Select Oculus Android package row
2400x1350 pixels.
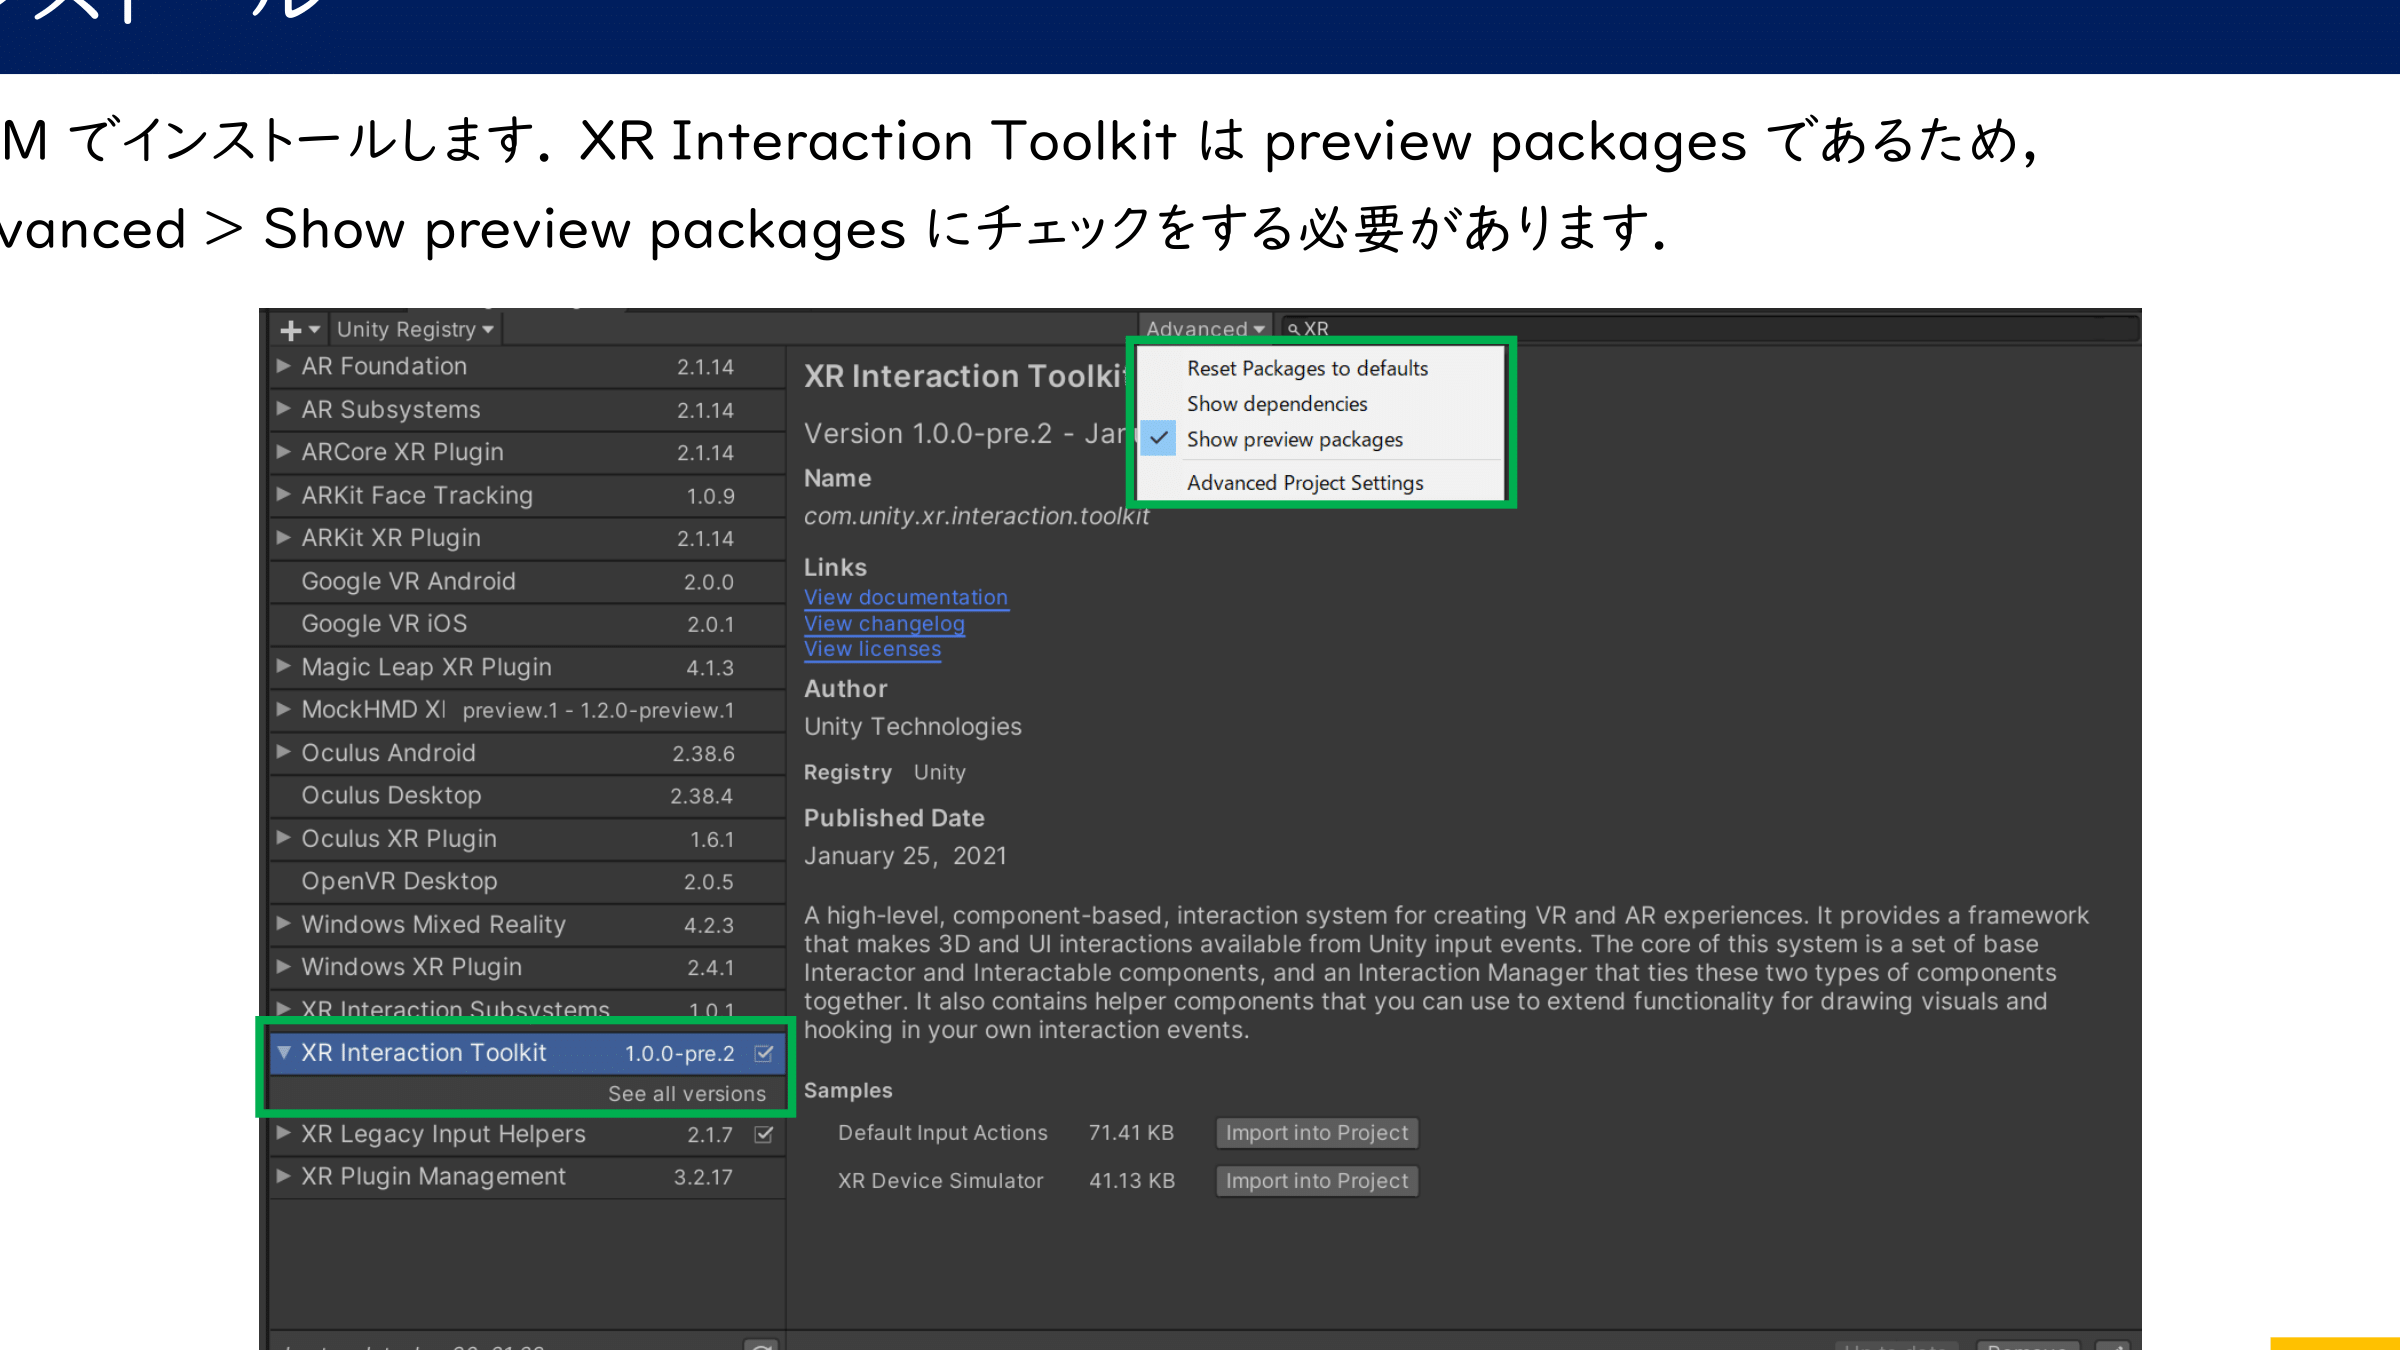click(x=527, y=753)
